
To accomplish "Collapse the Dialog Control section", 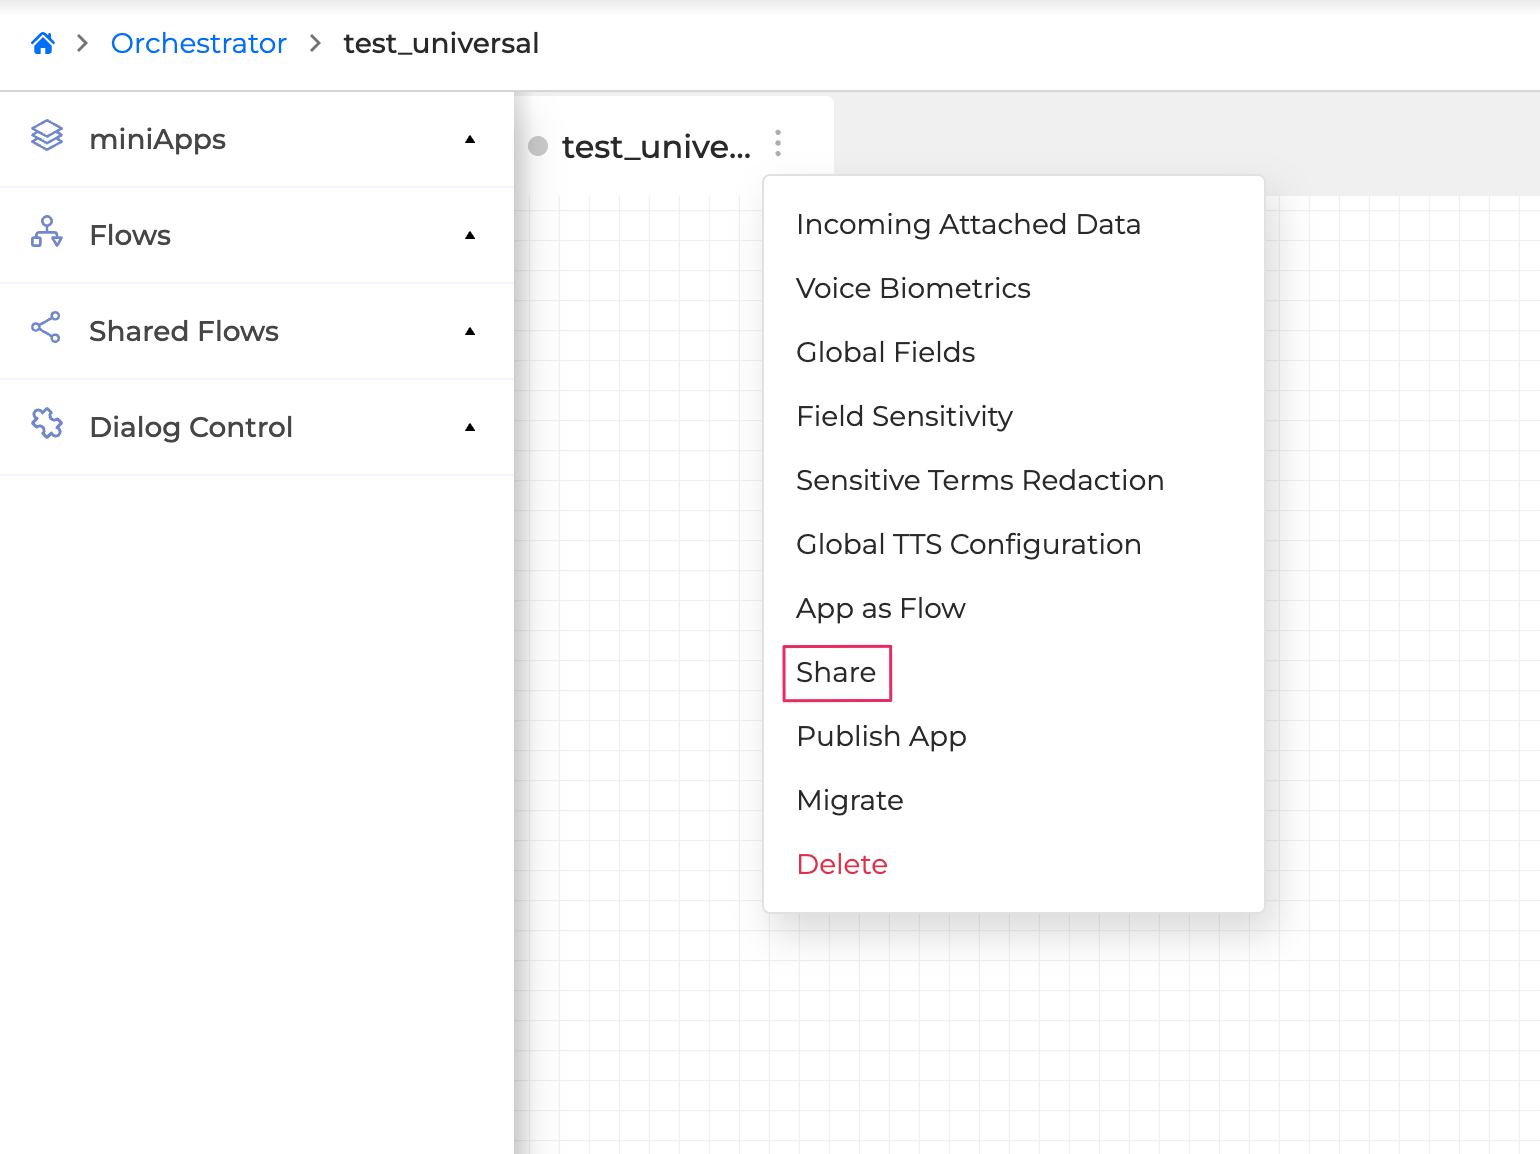I will (470, 427).
